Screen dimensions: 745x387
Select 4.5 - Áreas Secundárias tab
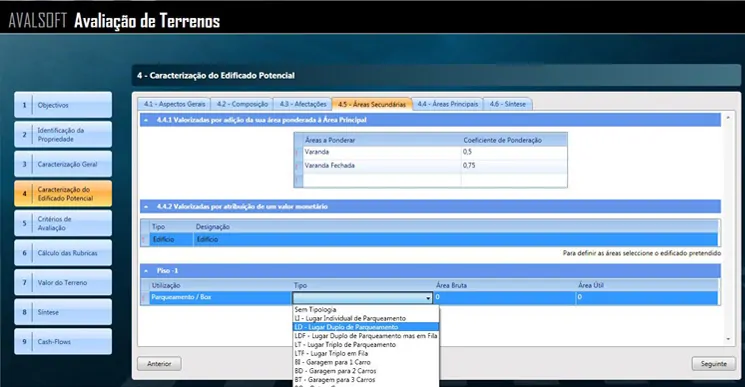click(x=372, y=104)
